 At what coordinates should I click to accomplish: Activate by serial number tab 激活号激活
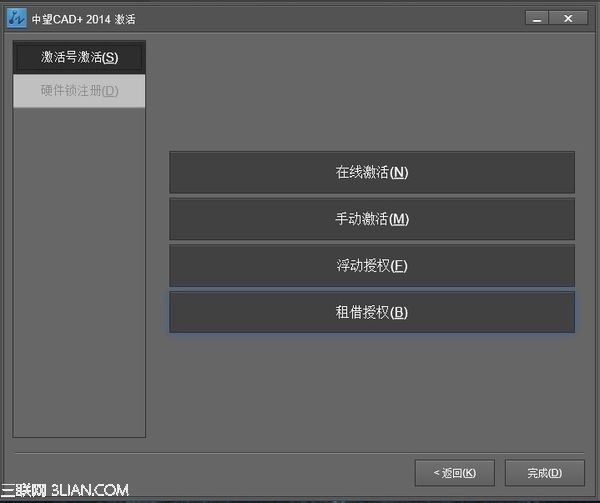(79, 57)
